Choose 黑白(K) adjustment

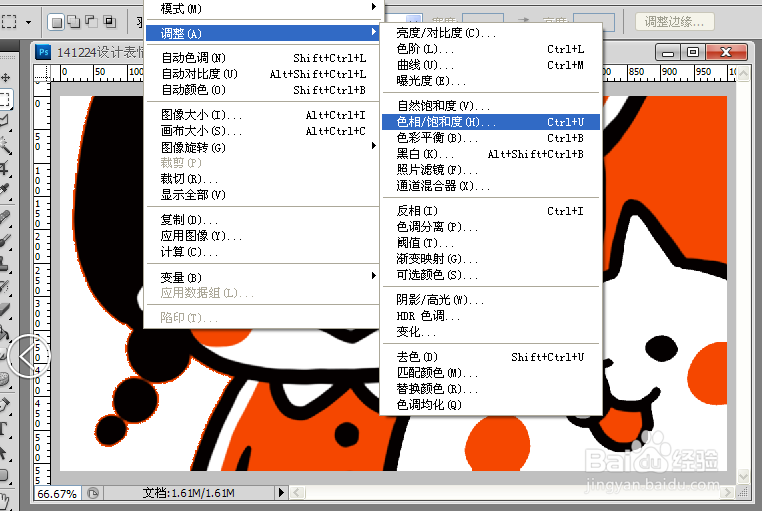coord(491,154)
